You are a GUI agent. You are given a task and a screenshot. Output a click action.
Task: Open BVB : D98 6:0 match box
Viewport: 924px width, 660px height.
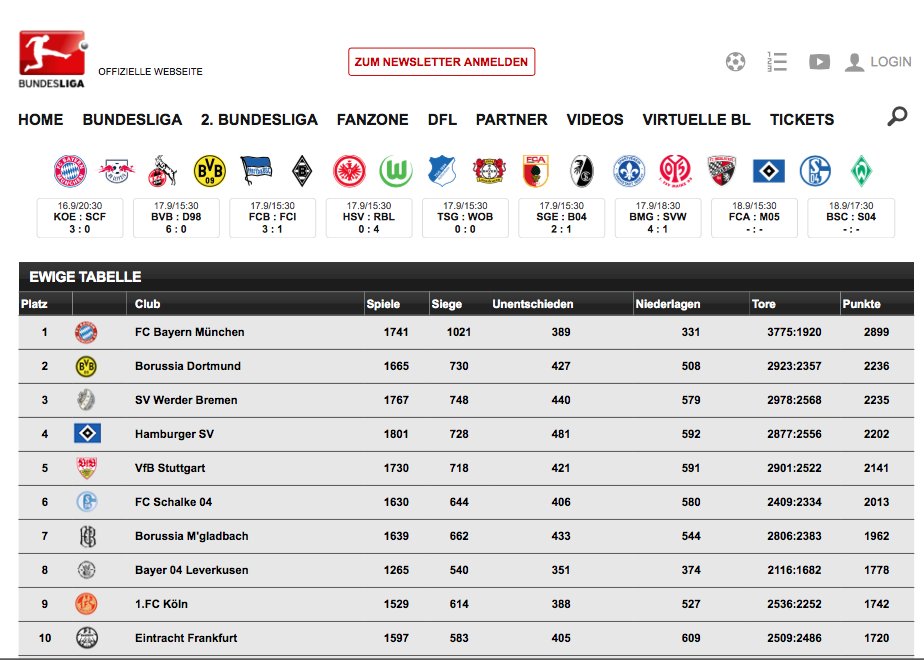176,217
